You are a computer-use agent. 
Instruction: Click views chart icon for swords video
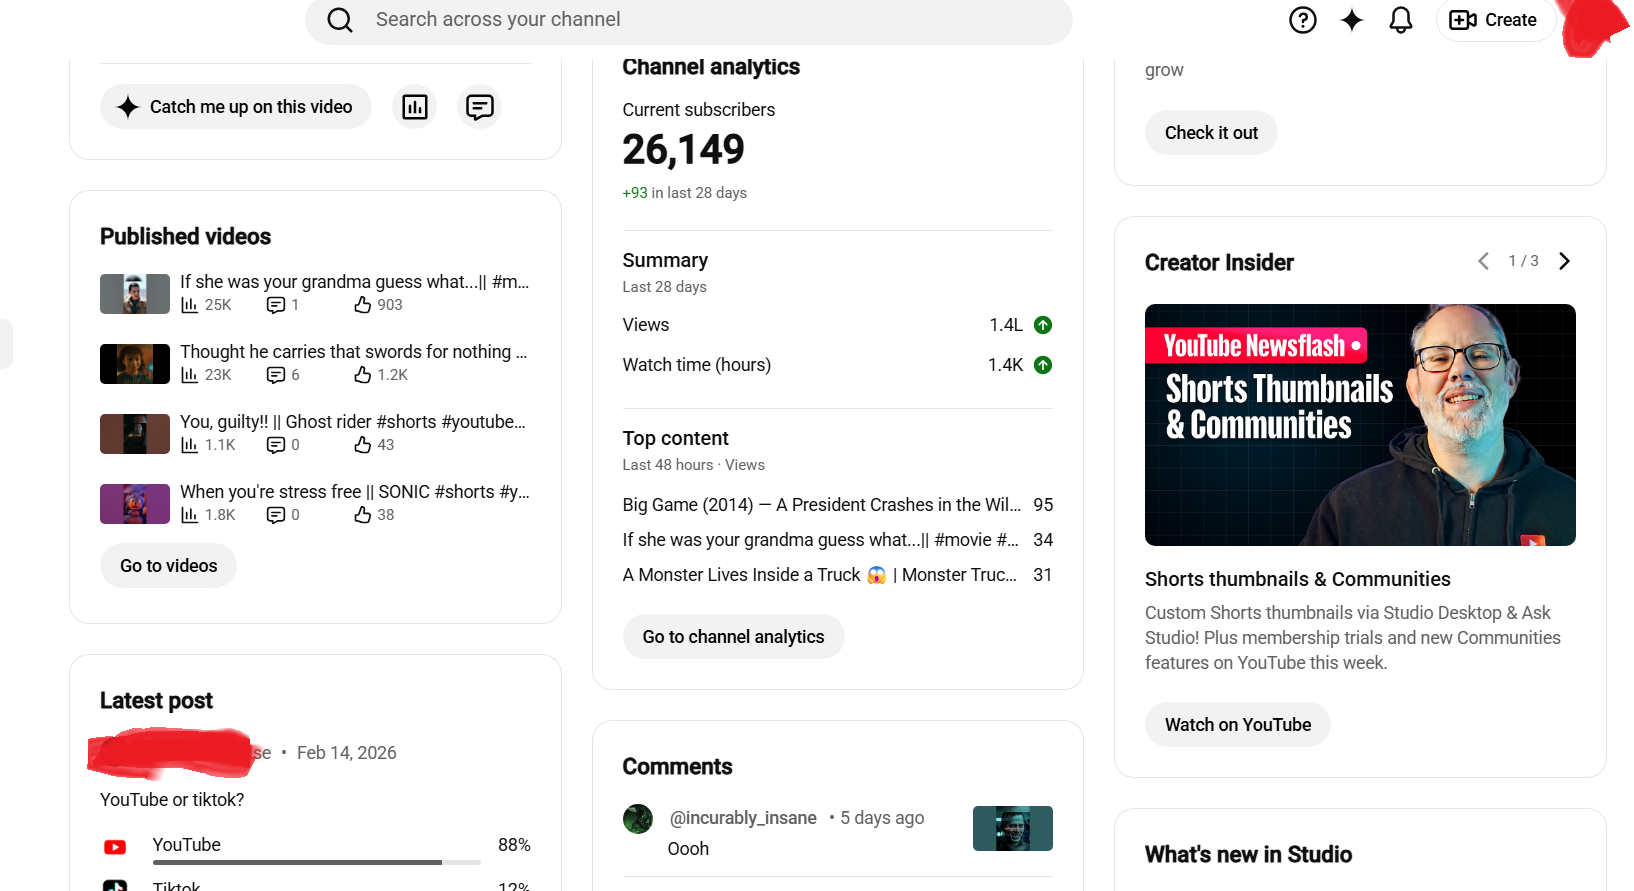point(189,375)
